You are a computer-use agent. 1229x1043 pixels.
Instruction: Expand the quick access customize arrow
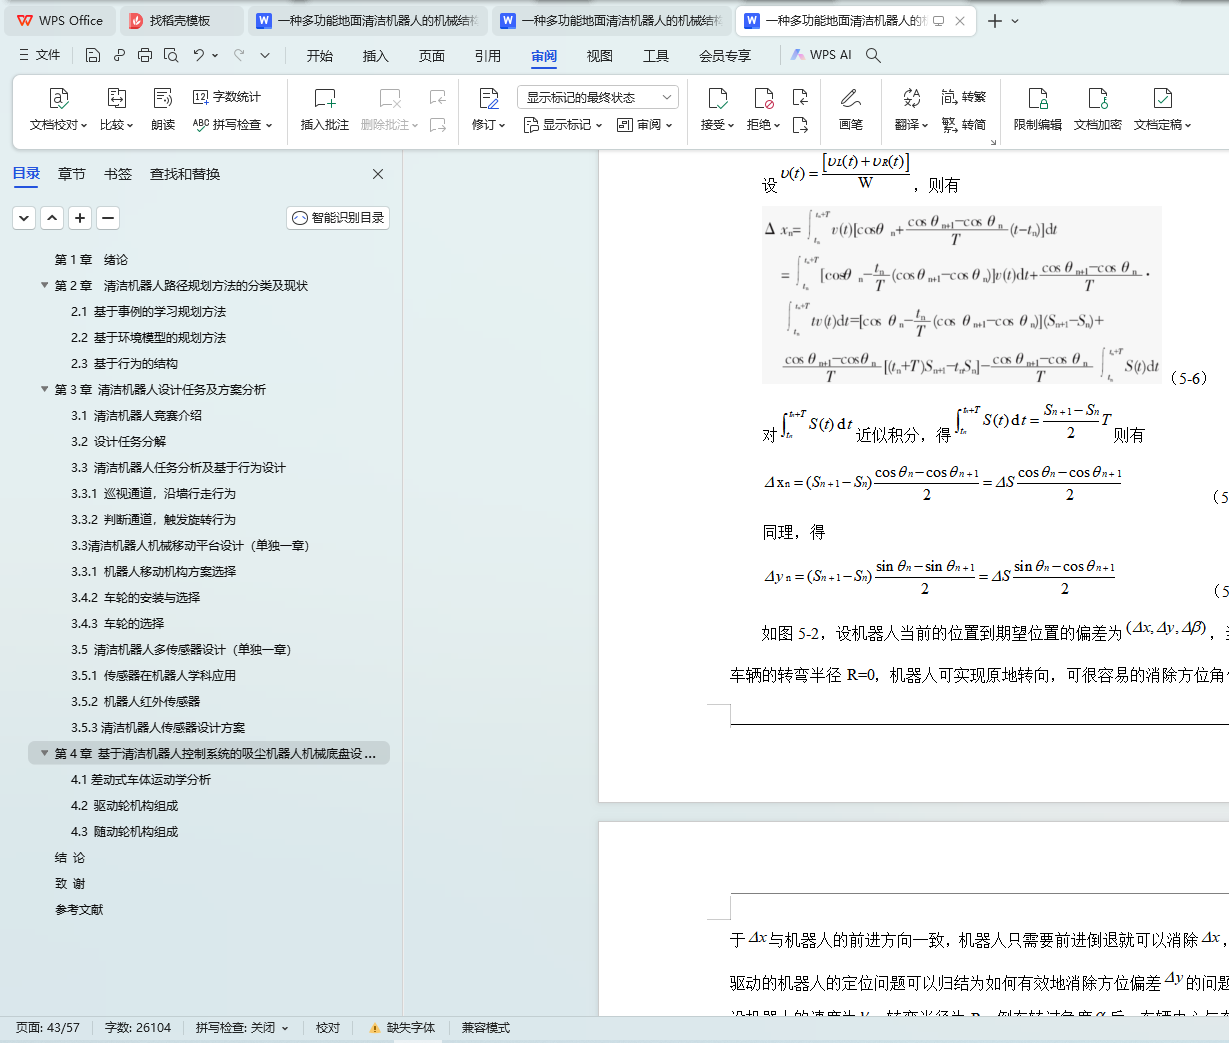coord(265,55)
